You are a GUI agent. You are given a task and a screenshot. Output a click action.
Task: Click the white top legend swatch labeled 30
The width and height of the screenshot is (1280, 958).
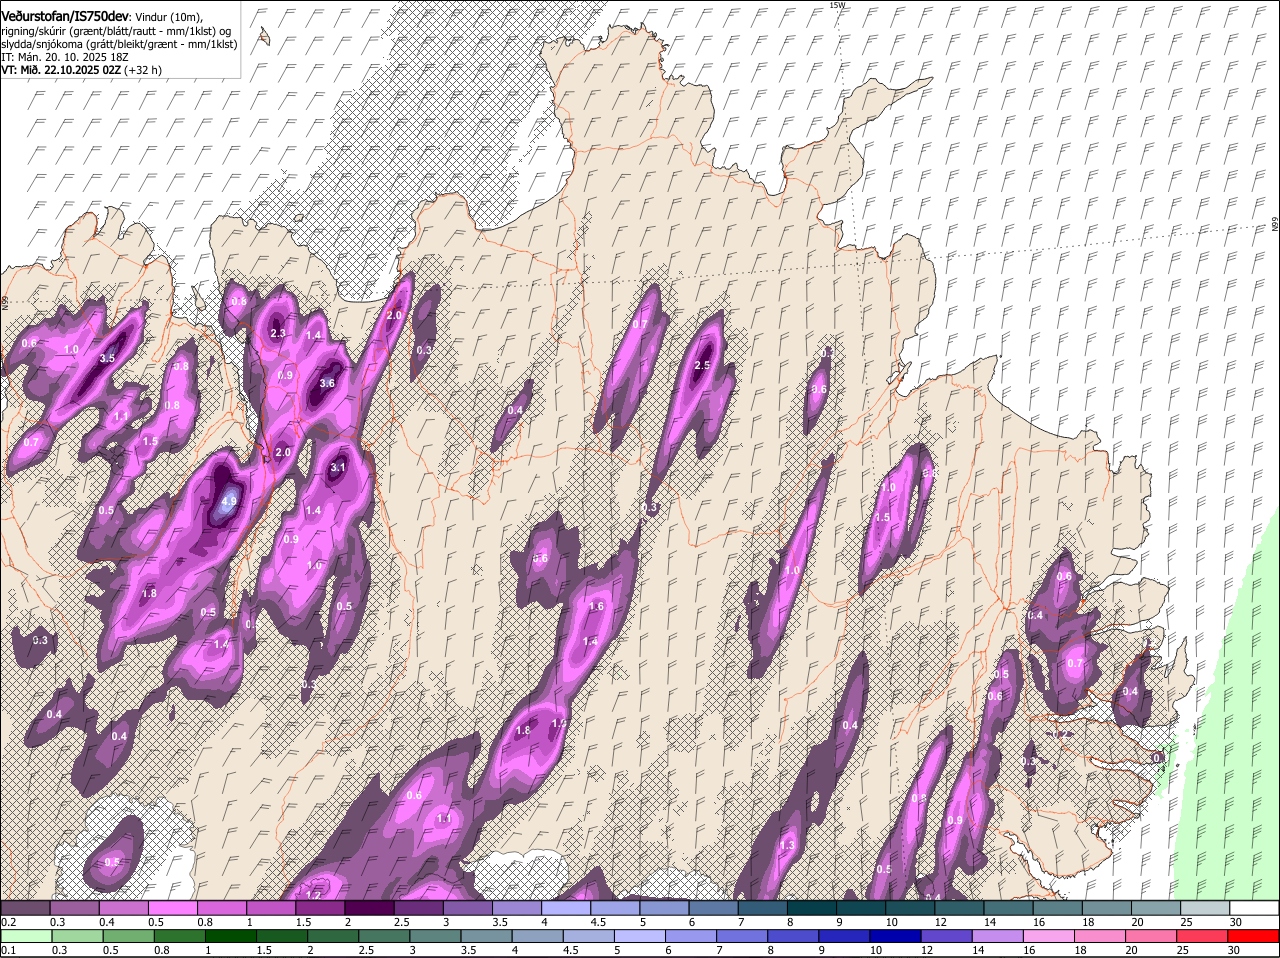pyautogui.click(x=1254, y=907)
